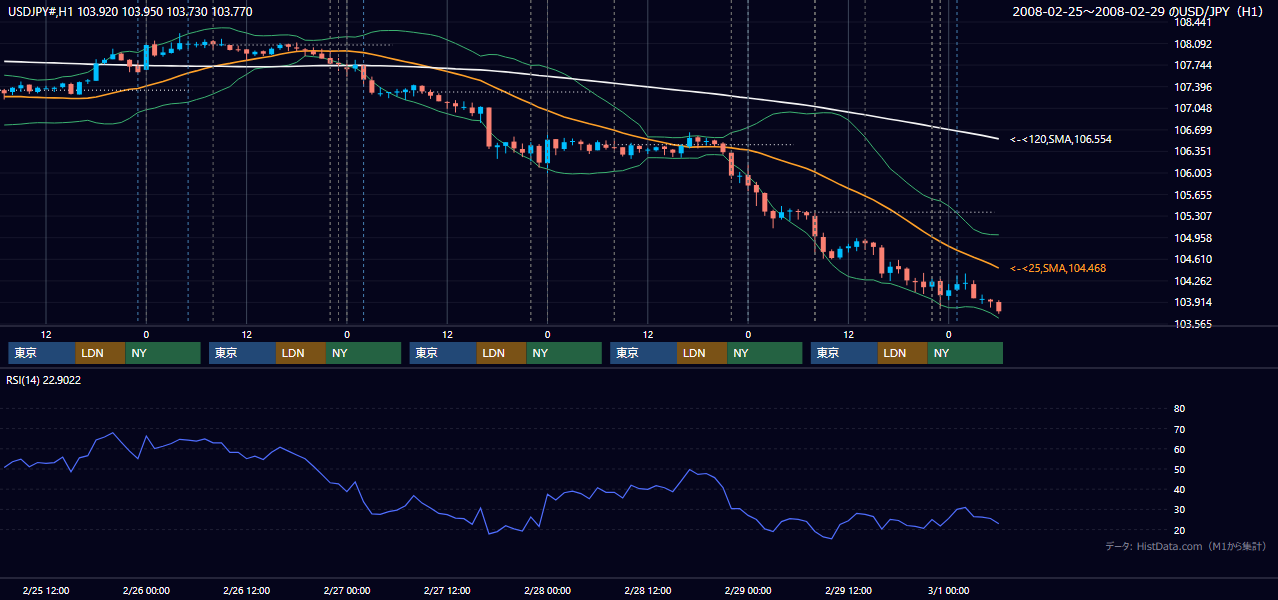This screenshot has height=600, width=1278.
Task: Click the 106.351 price axis value
Action: (x=1194, y=152)
